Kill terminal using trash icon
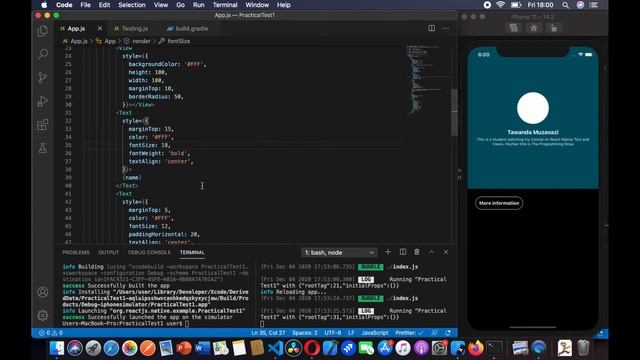This screenshot has height=360, width=640. 417,252
